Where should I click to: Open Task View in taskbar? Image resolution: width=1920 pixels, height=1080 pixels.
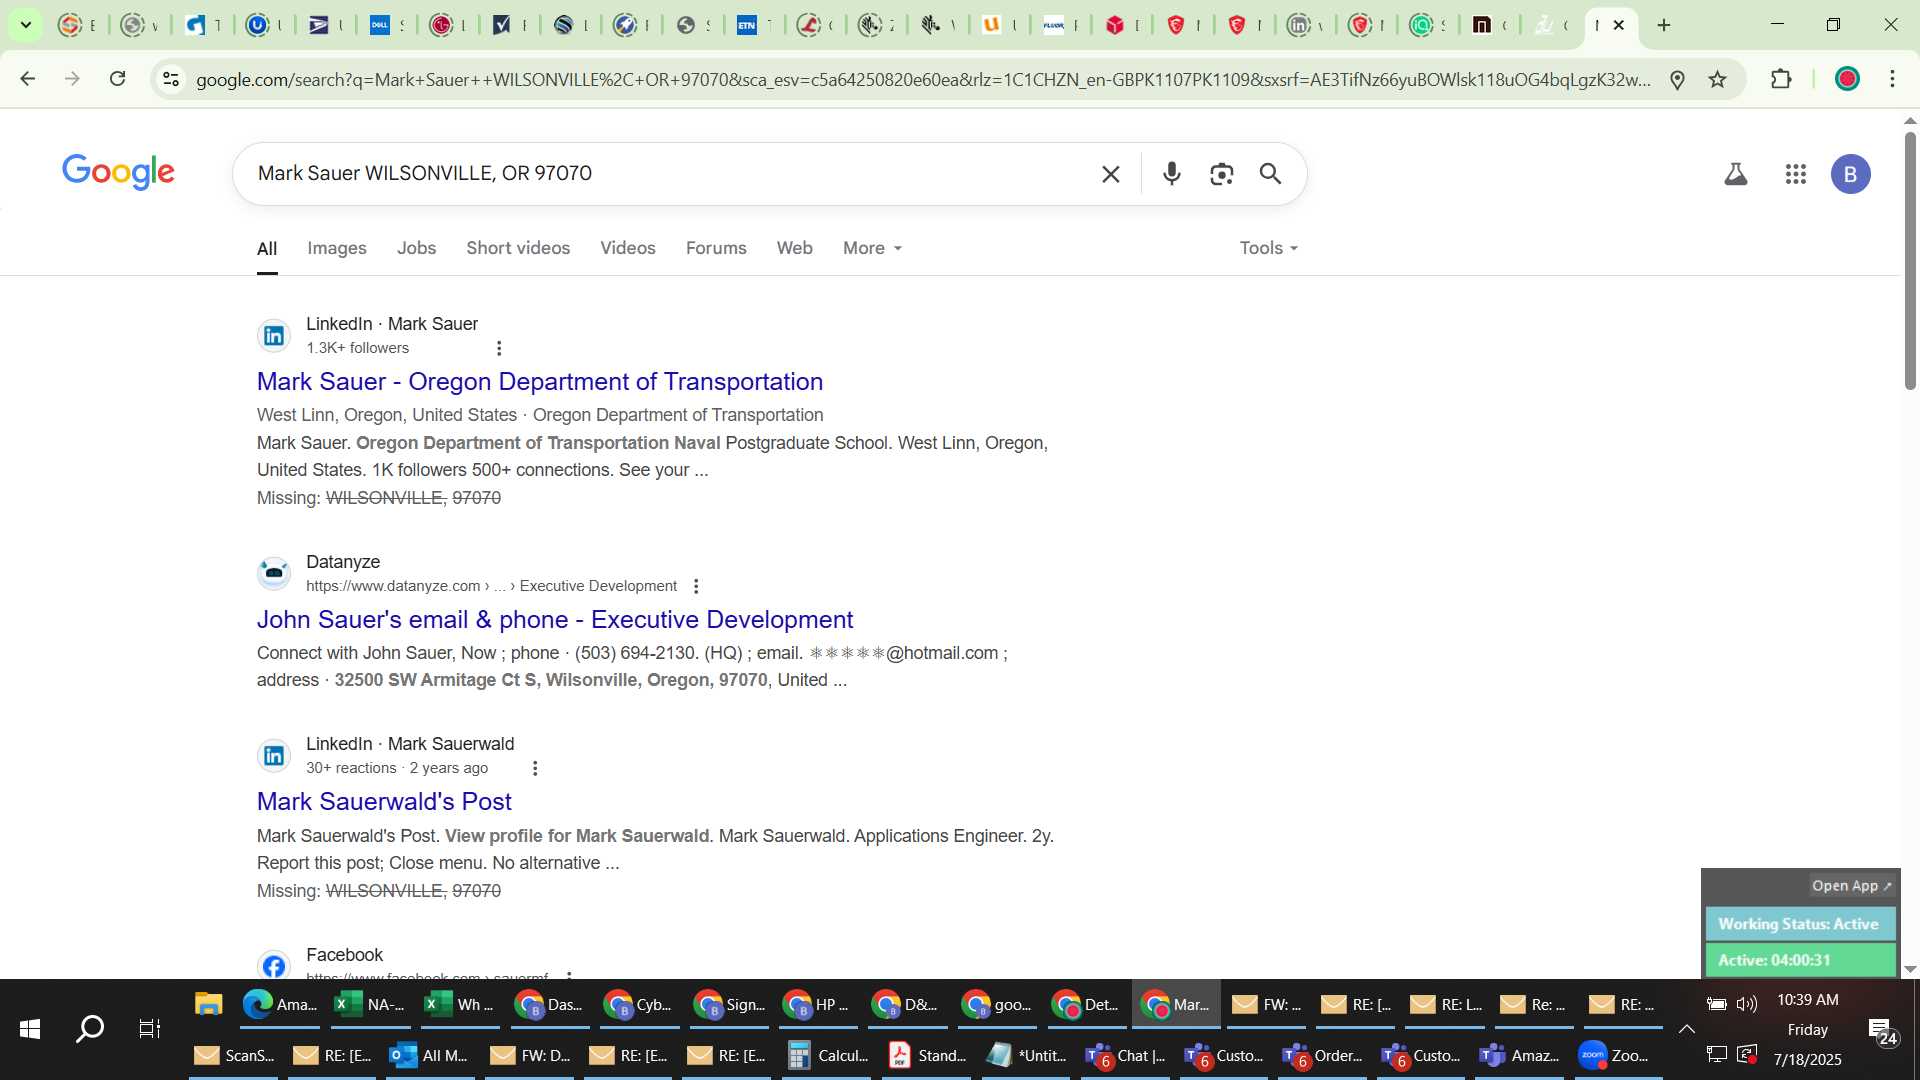tap(150, 1029)
